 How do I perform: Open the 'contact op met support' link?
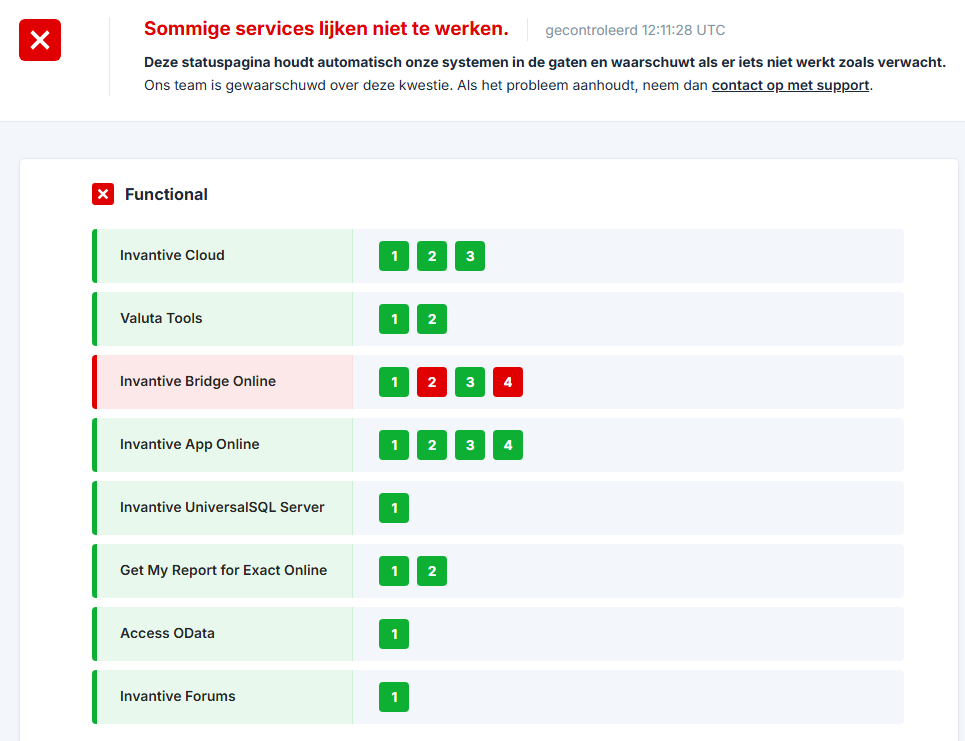coord(790,85)
